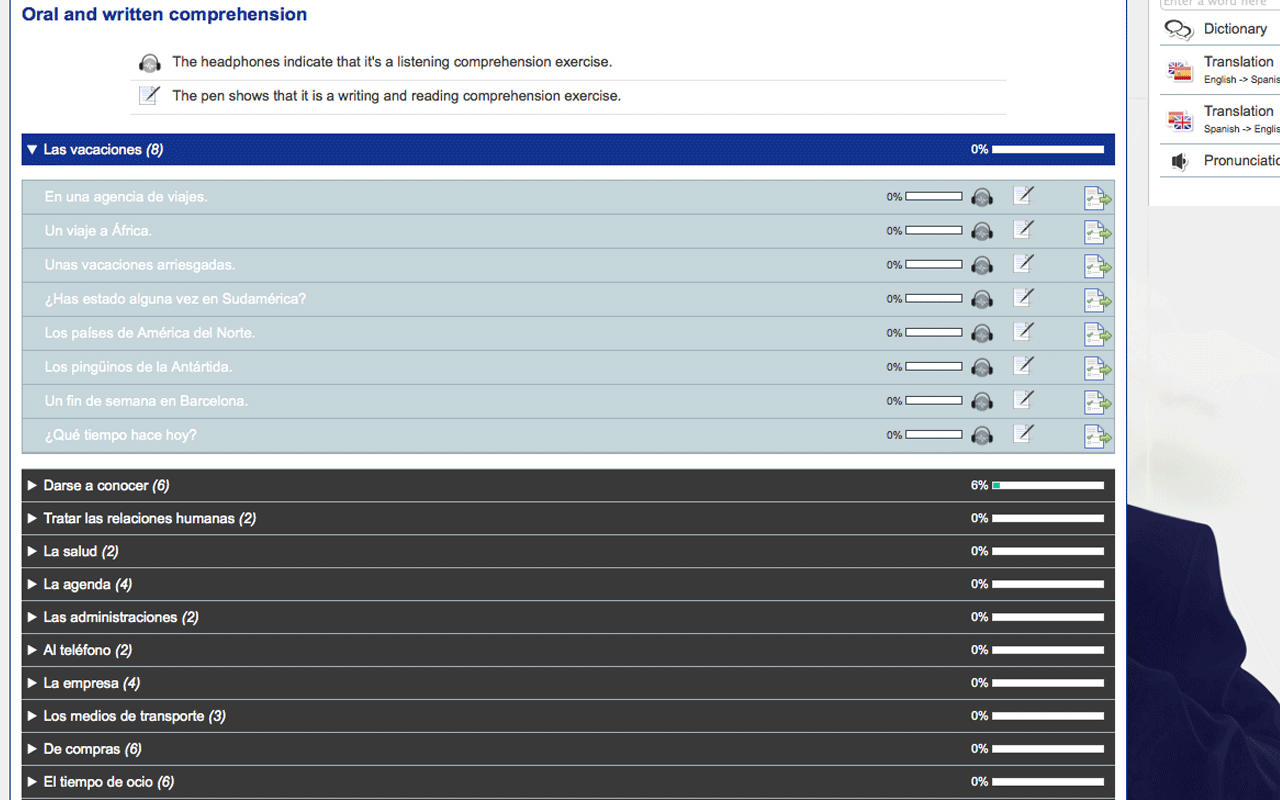The width and height of the screenshot is (1280, 800).
Task: Click the pen legend icon
Action: [150, 96]
